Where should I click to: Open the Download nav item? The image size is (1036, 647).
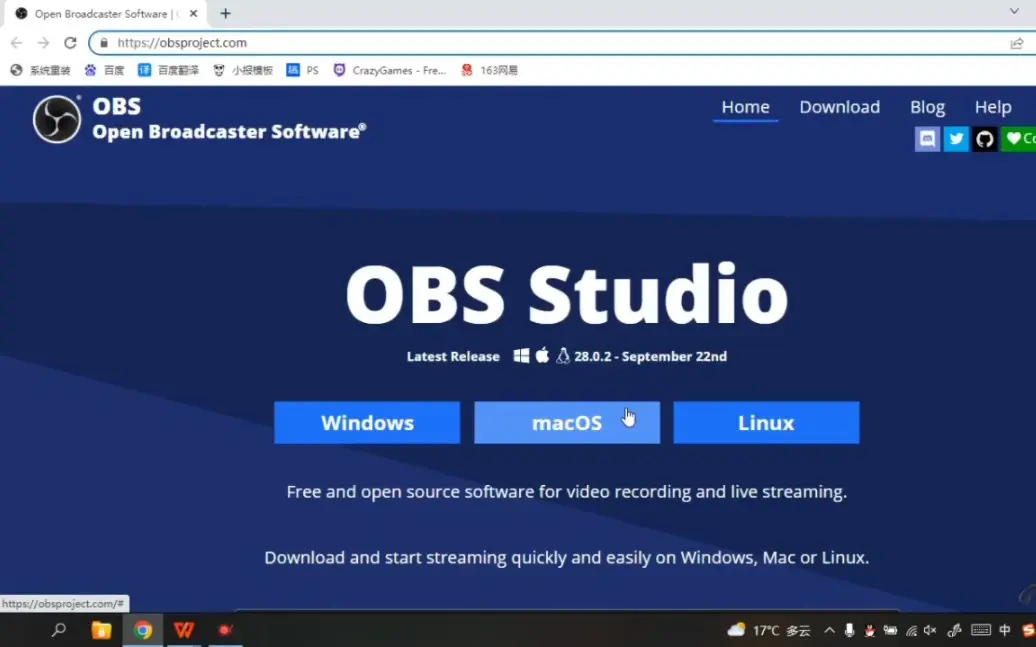pyautogui.click(x=840, y=107)
